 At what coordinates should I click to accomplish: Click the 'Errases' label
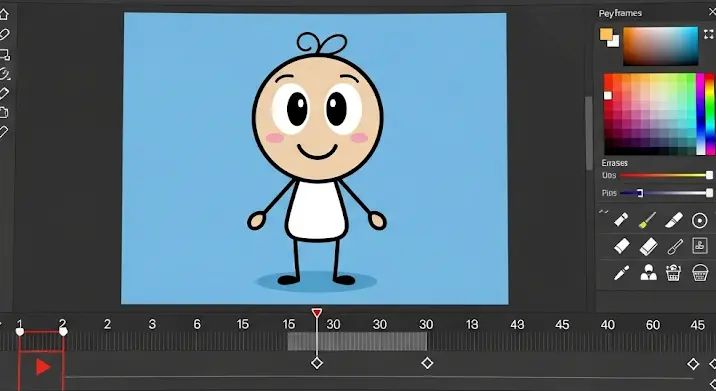click(614, 163)
